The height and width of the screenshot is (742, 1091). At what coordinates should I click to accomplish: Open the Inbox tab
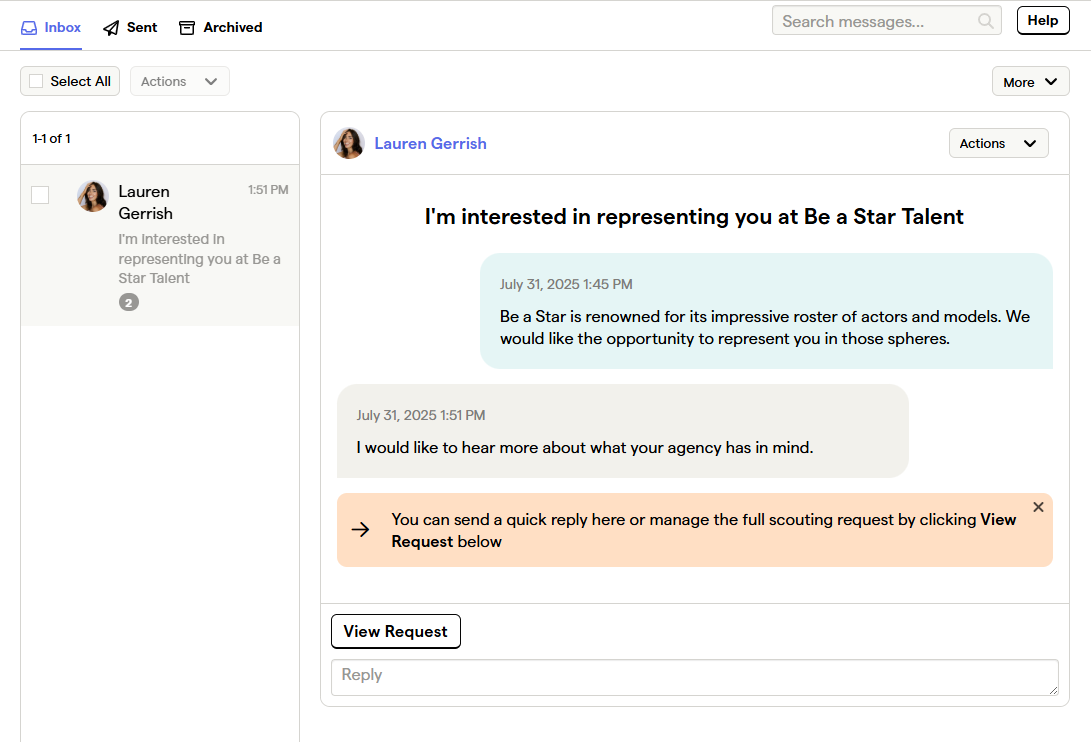(51, 27)
